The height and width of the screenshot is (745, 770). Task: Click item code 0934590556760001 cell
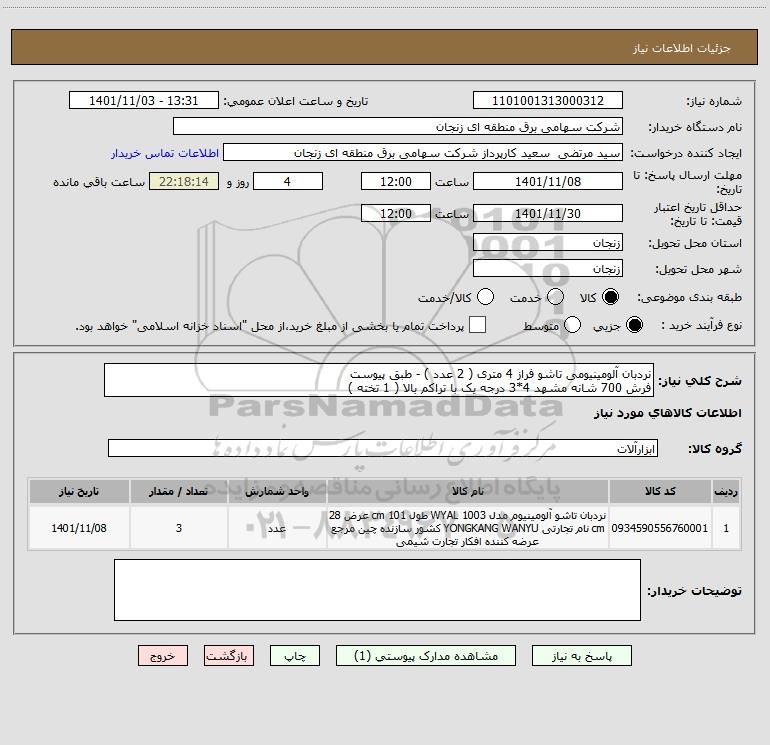coord(660,528)
